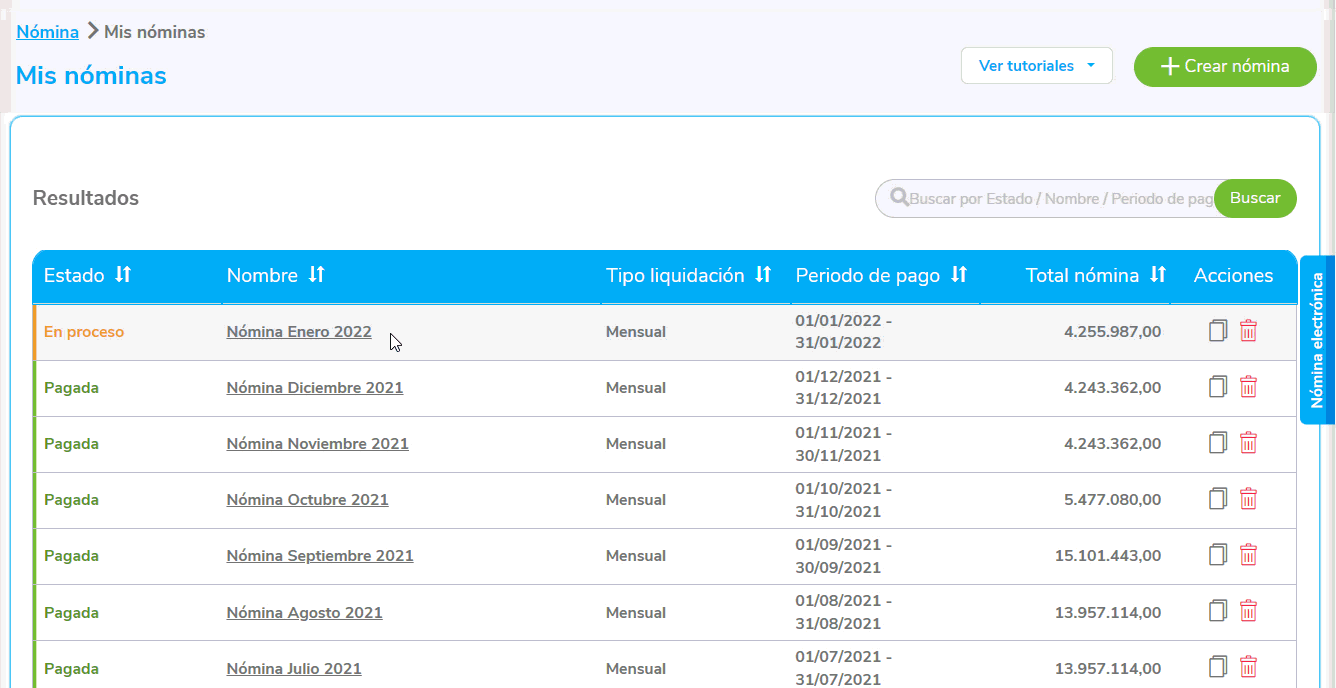The image size is (1336, 688).
Task: Sort by Periodo de pago column
Action: (958, 275)
